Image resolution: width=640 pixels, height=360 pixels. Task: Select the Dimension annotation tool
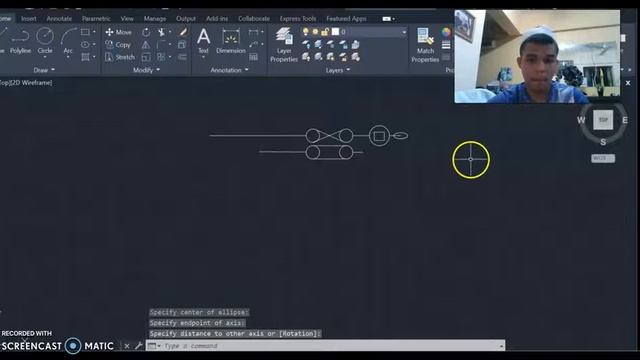click(x=231, y=41)
